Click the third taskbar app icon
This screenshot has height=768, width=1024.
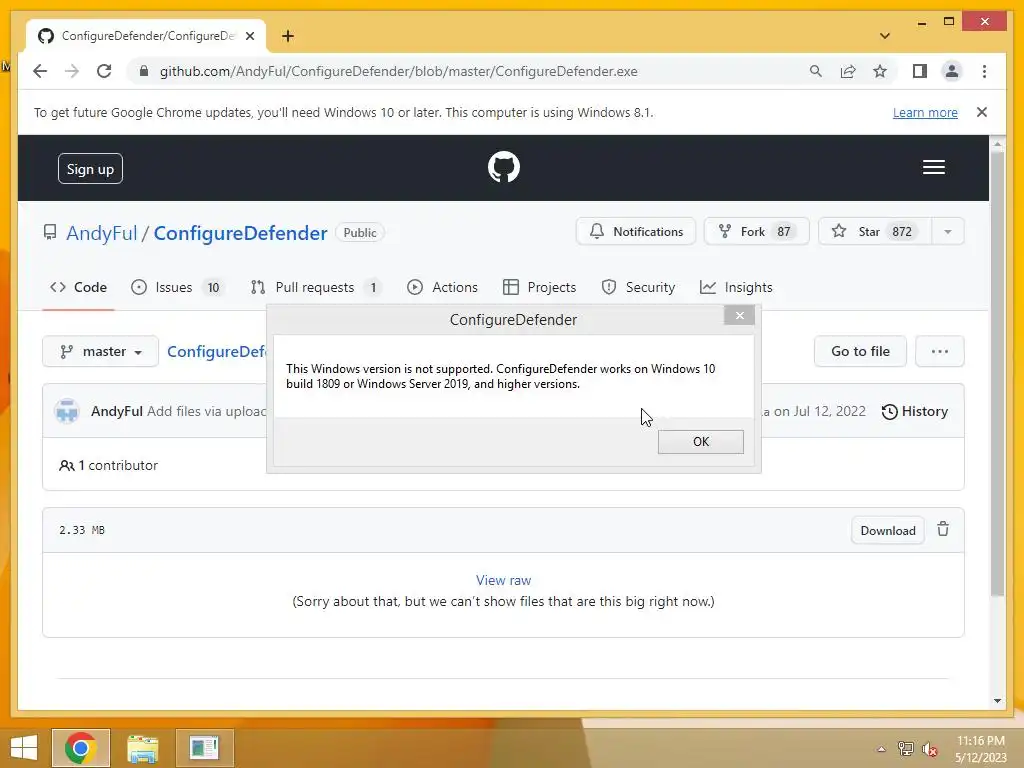point(204,748)
